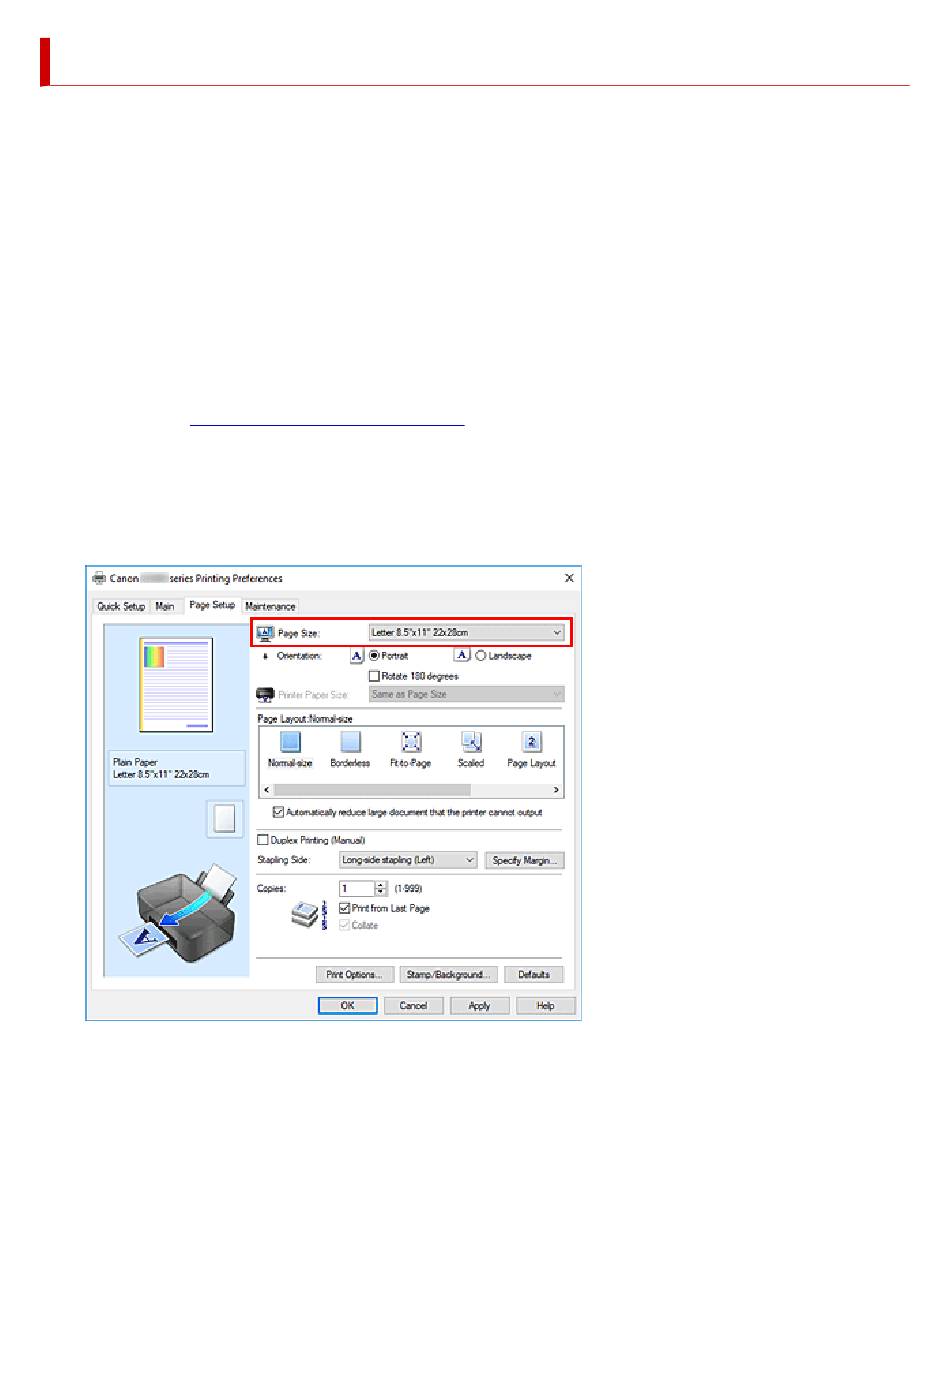950x1397 pixels.
Task: Open the Printer Paper Size dropdown
Action: [x=466, y=694]
